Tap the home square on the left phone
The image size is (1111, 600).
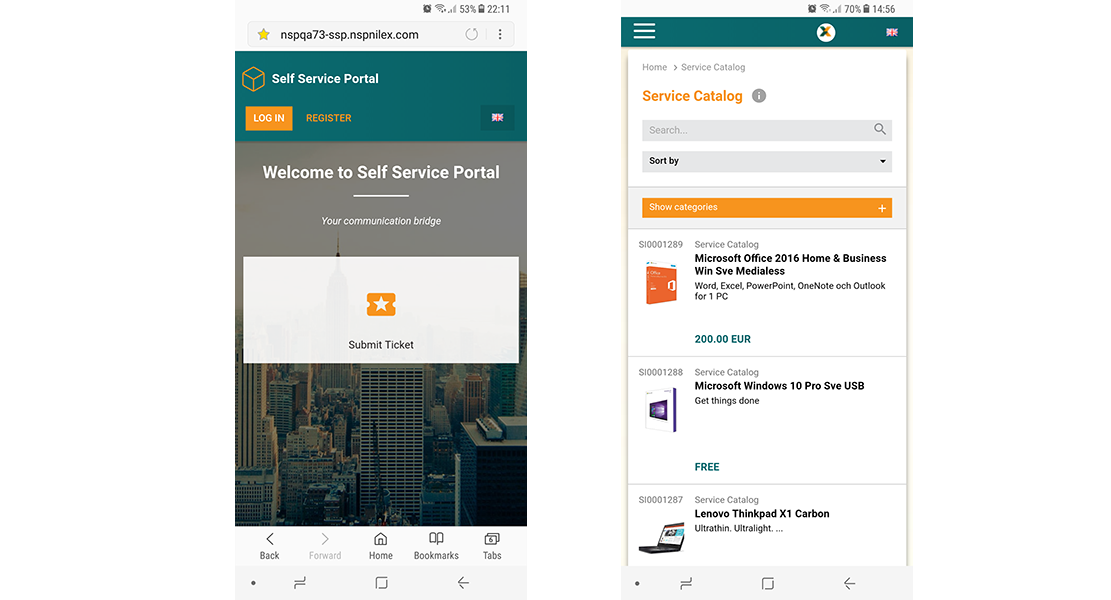pyautogui.click(x=381, y=583)
